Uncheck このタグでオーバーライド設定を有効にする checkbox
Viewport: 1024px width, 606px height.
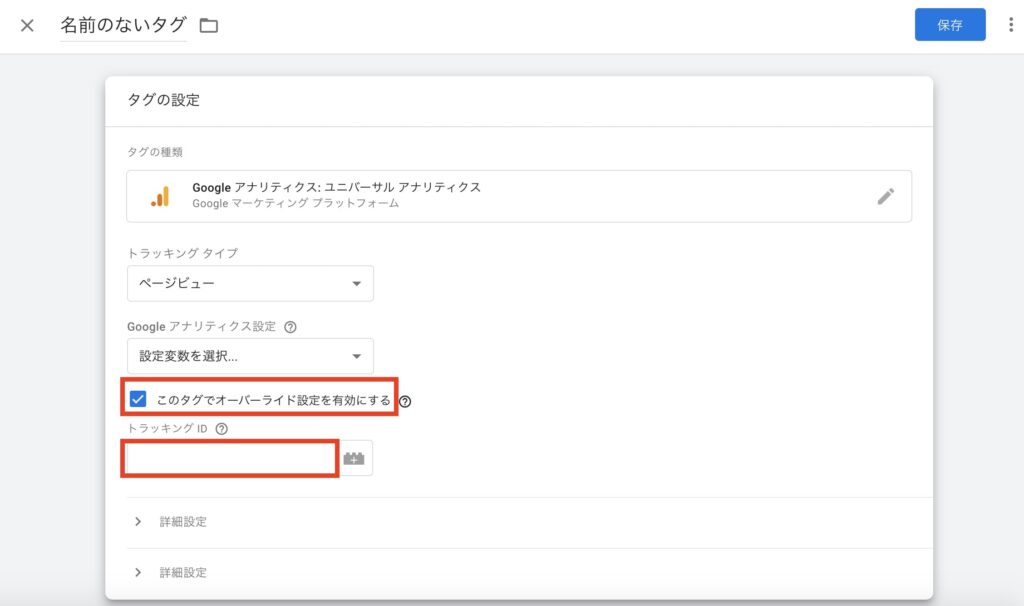coord(138,399)
